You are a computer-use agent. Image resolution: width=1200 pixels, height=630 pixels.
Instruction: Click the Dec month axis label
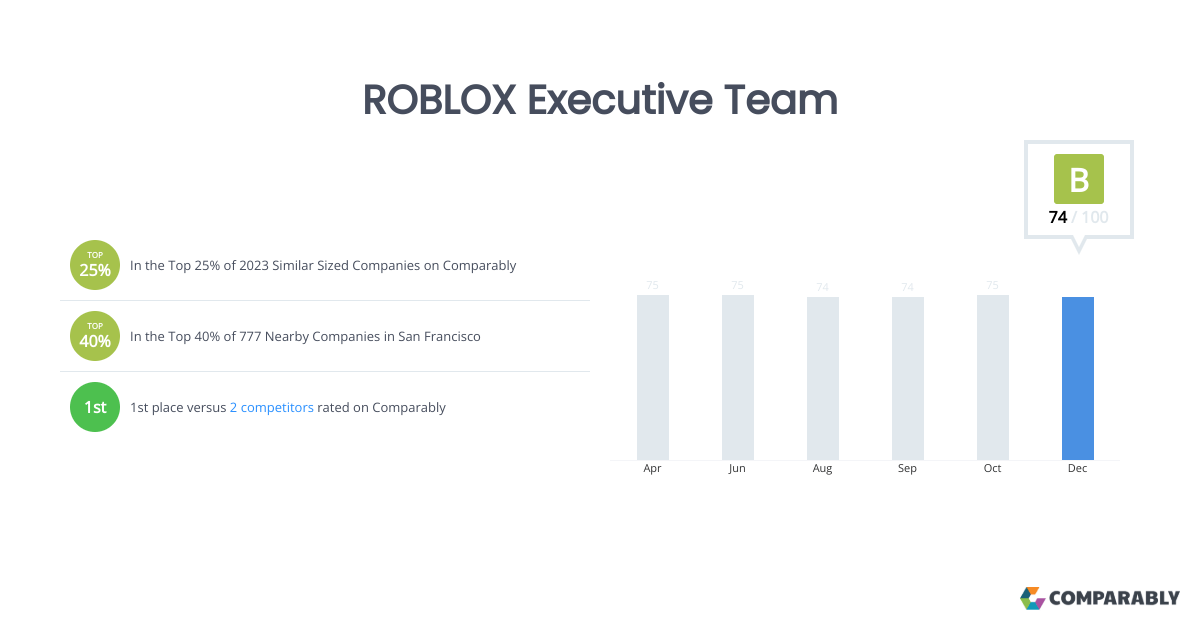pos(1077,468)
